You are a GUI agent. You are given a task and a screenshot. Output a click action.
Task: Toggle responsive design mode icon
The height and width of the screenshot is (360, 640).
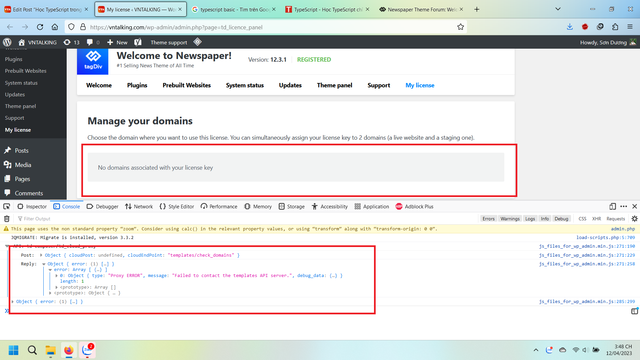[x=612, y=207]
